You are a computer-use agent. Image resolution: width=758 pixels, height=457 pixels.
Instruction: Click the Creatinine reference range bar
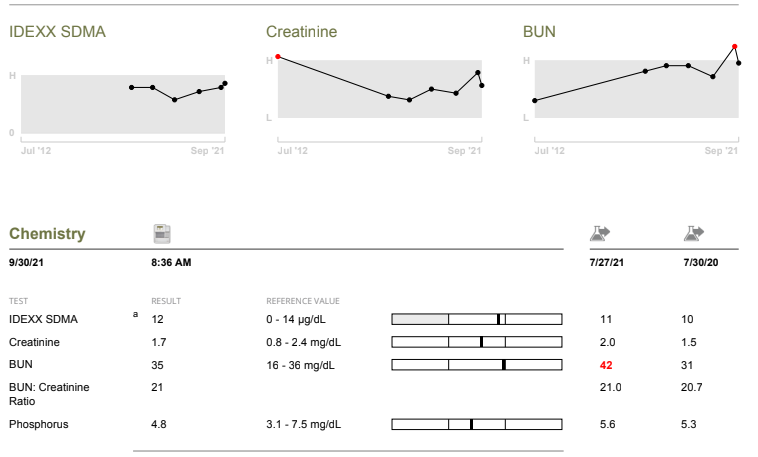click(476, 342)
